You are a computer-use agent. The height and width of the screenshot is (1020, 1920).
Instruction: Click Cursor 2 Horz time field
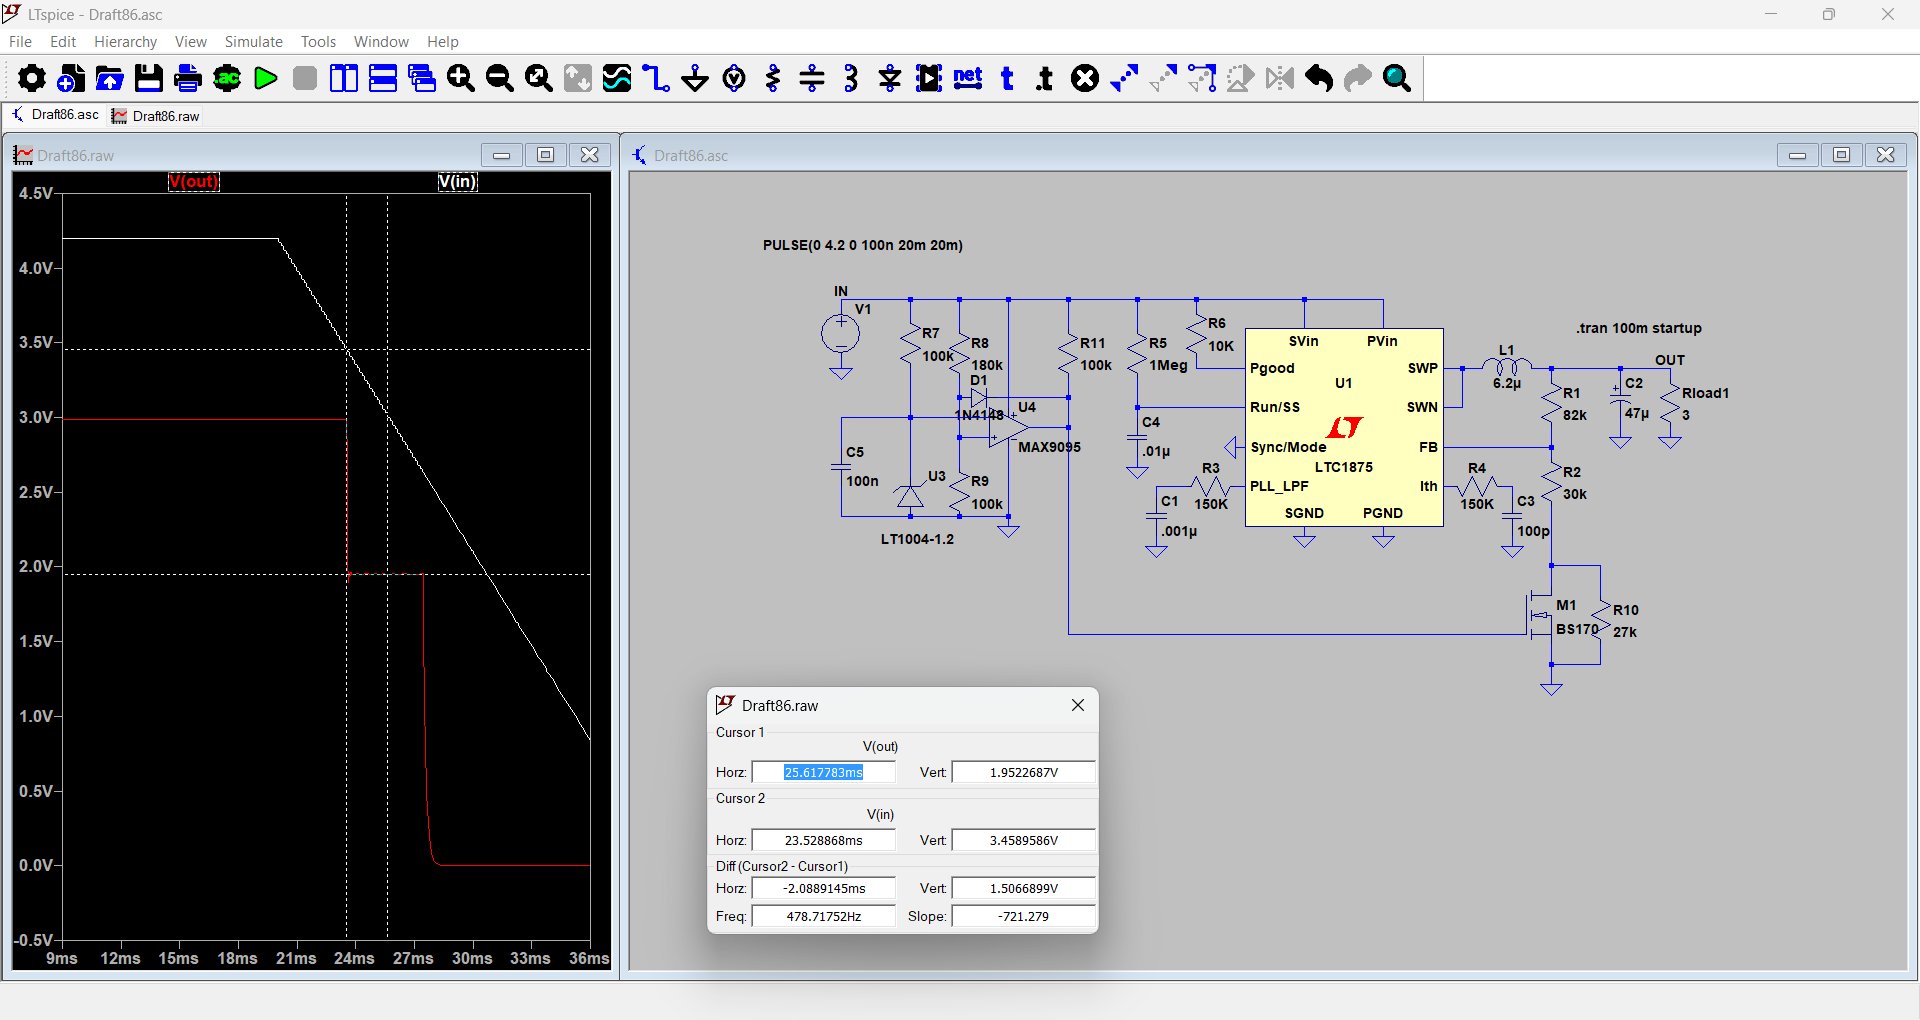tap(824, 840)
